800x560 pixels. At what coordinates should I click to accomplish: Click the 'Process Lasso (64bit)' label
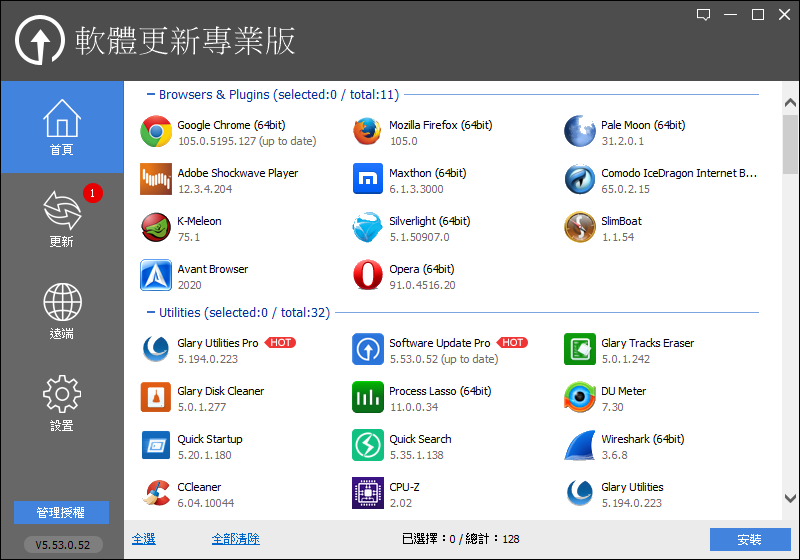pos(440,391)
